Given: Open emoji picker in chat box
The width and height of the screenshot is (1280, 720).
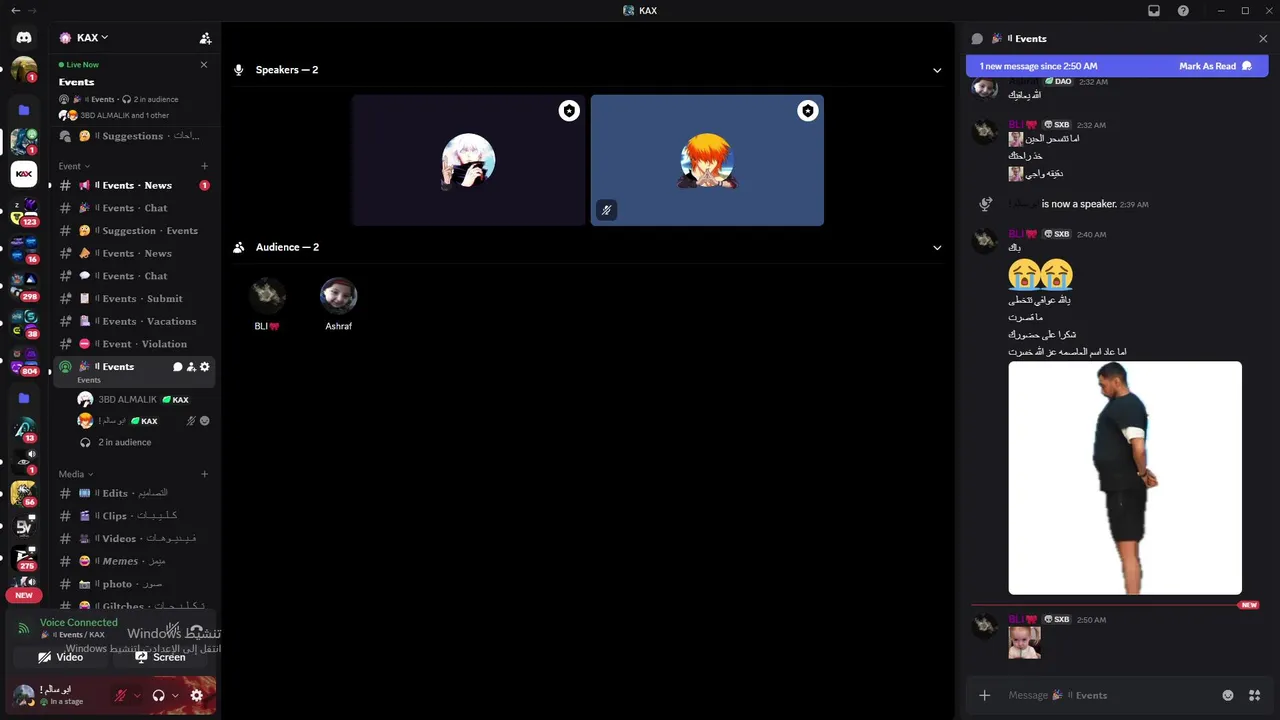Looking at the screenshot, I should [x=1228, y=695].
